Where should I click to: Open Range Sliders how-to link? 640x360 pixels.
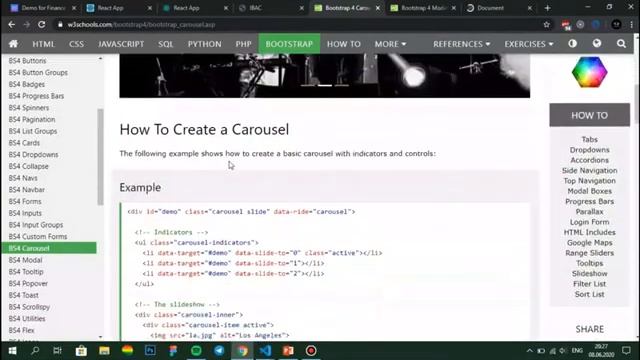point(589,253)
